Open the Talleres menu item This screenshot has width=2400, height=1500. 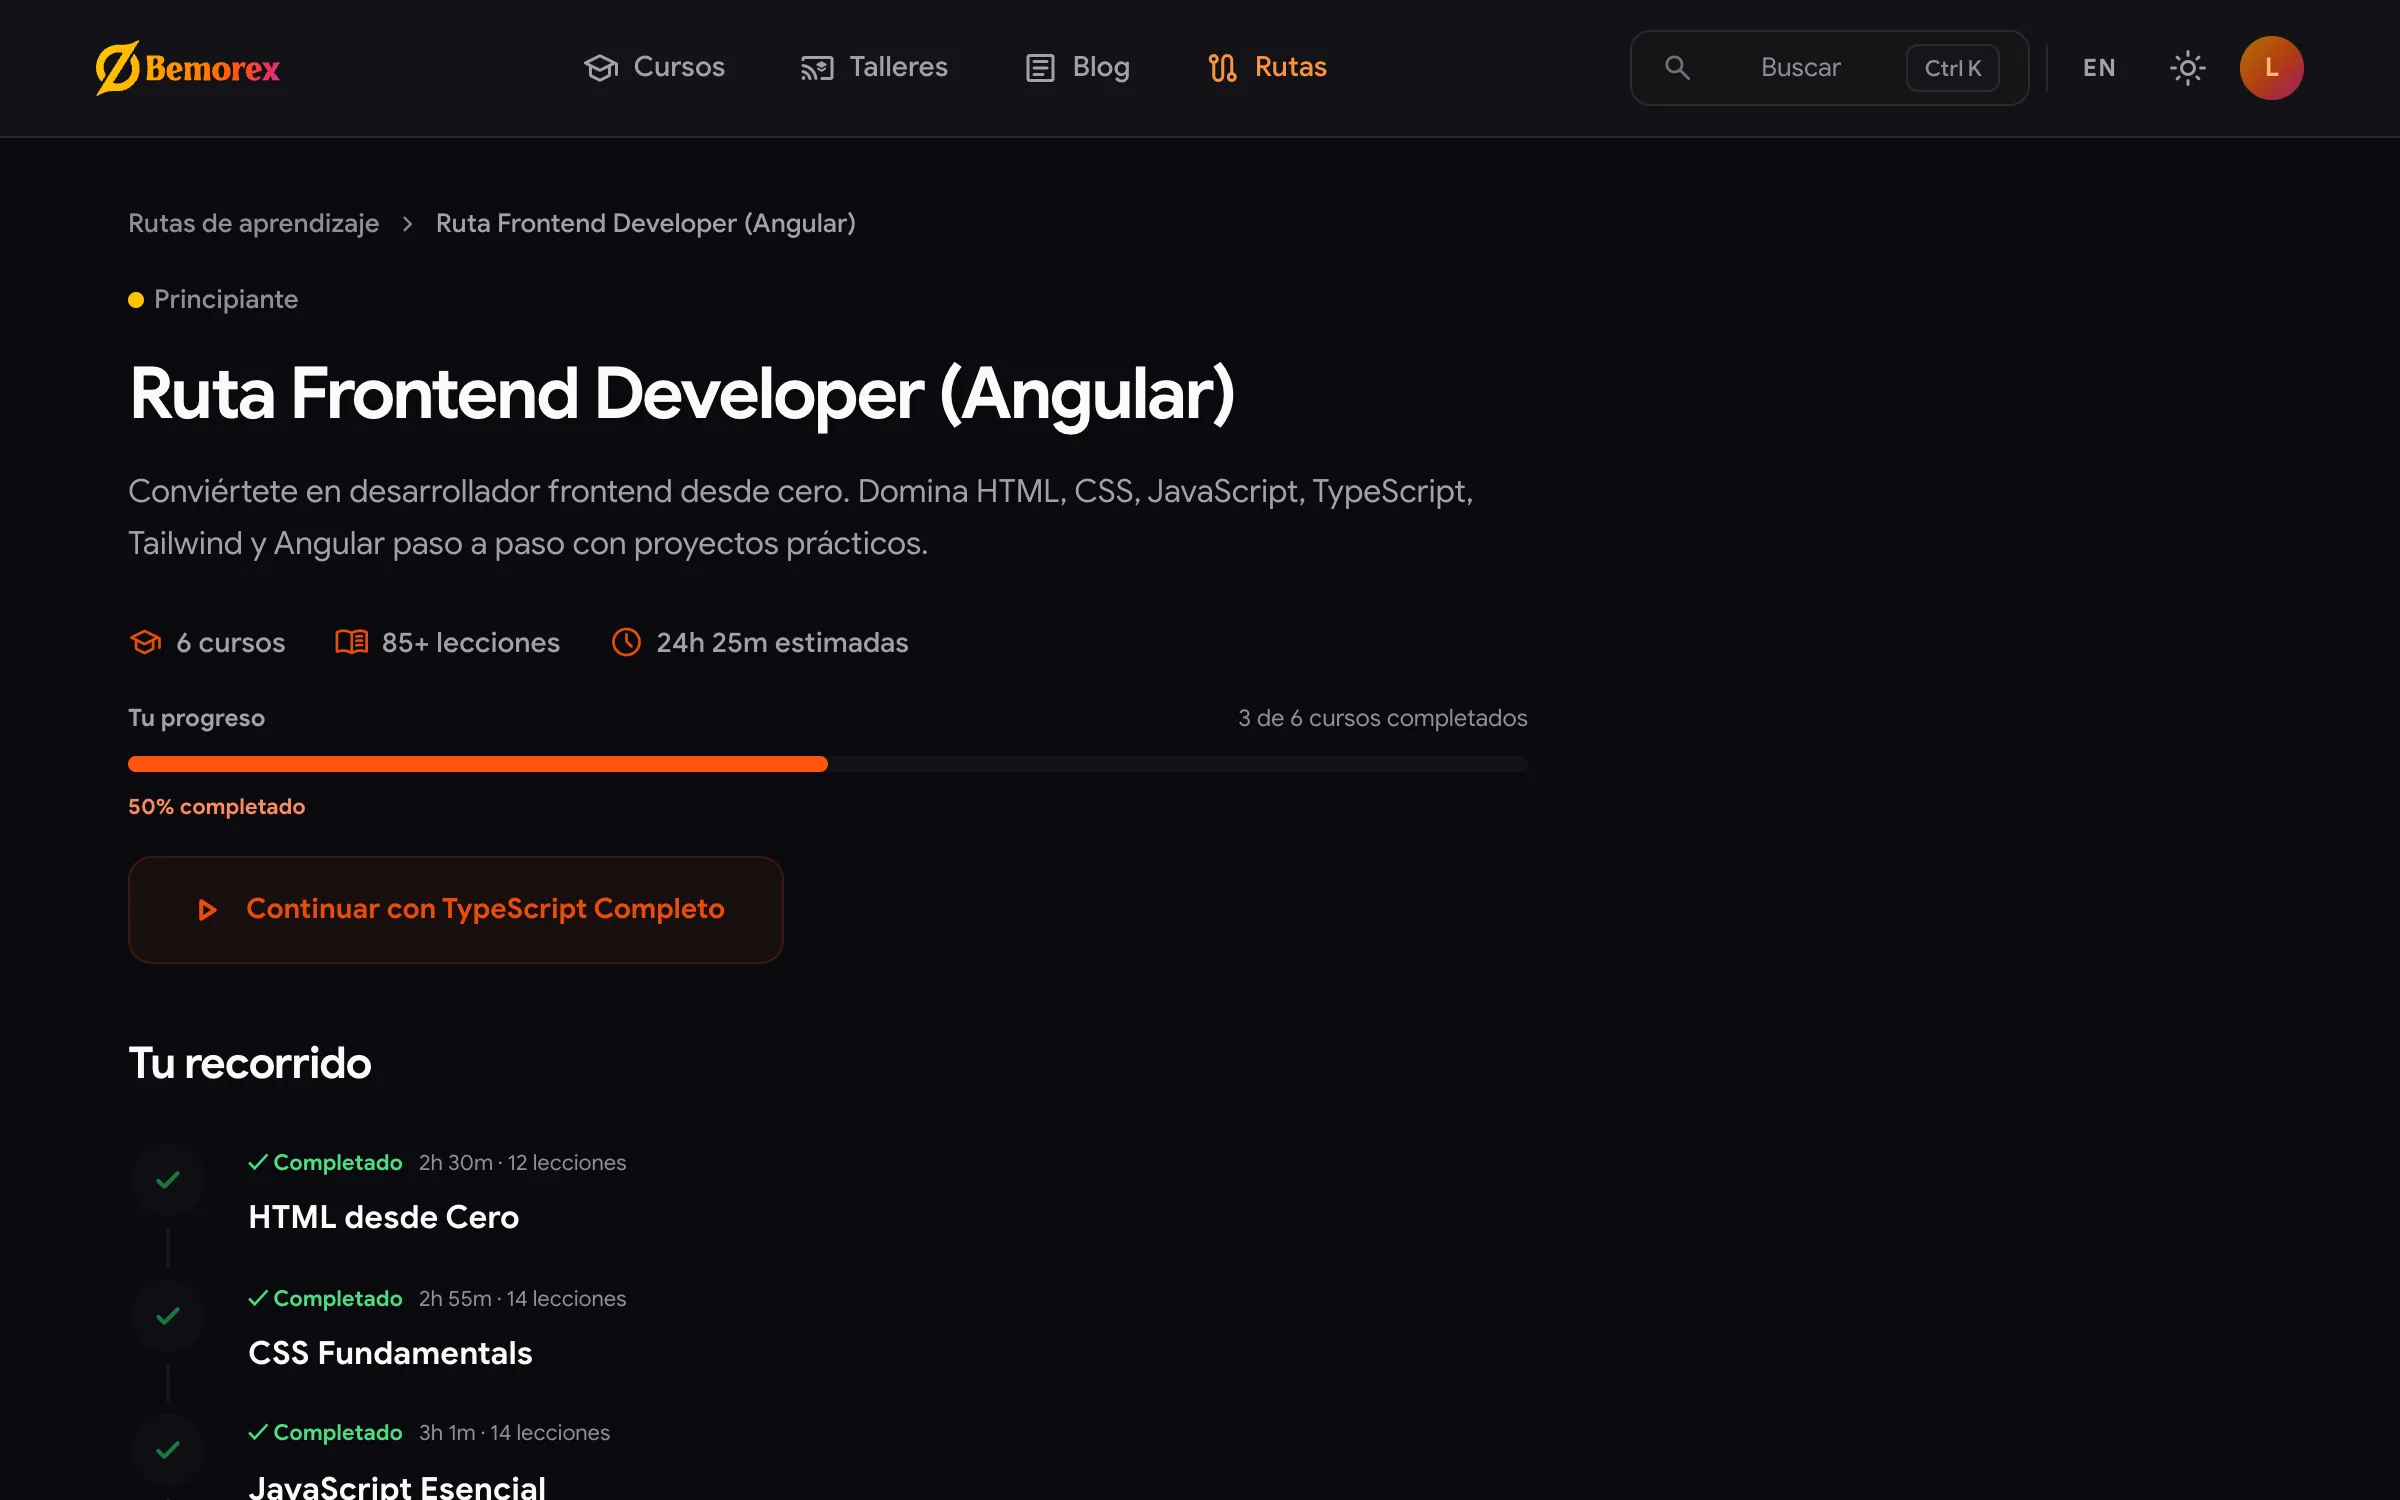pyautogui.click(x=874, y=67)
